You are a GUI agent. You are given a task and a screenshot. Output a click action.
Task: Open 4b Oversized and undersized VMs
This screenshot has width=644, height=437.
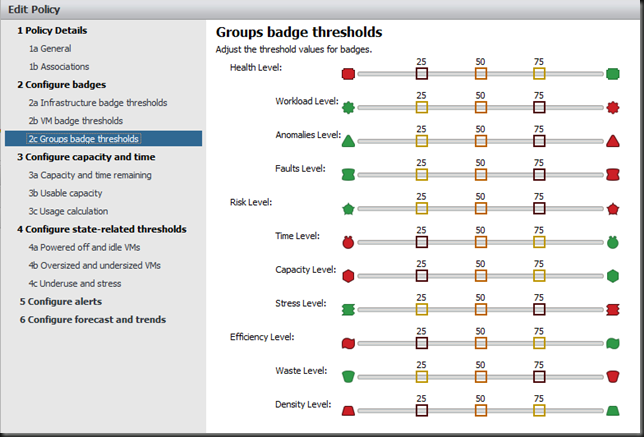(94, 265)
